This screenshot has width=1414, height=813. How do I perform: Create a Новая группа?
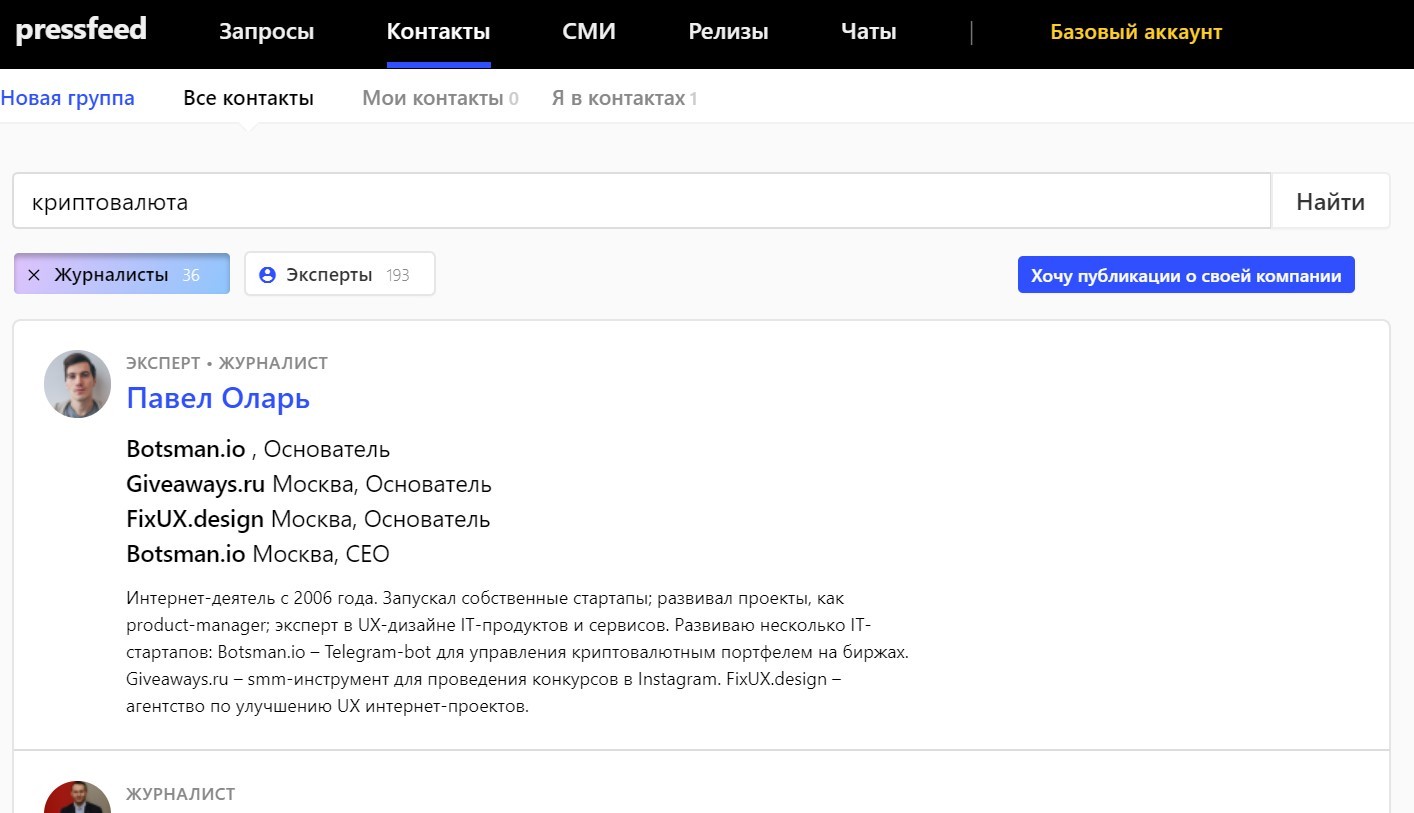coord(68,98)
